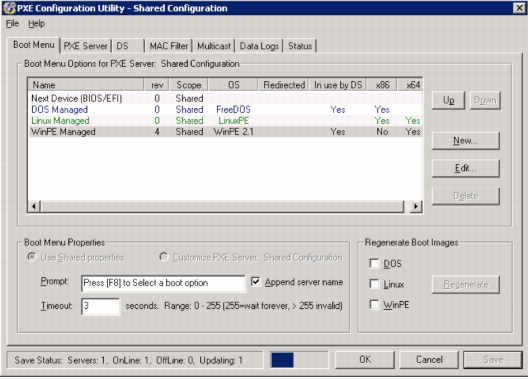Open the Help menu
530x379 pixels.
36,24
